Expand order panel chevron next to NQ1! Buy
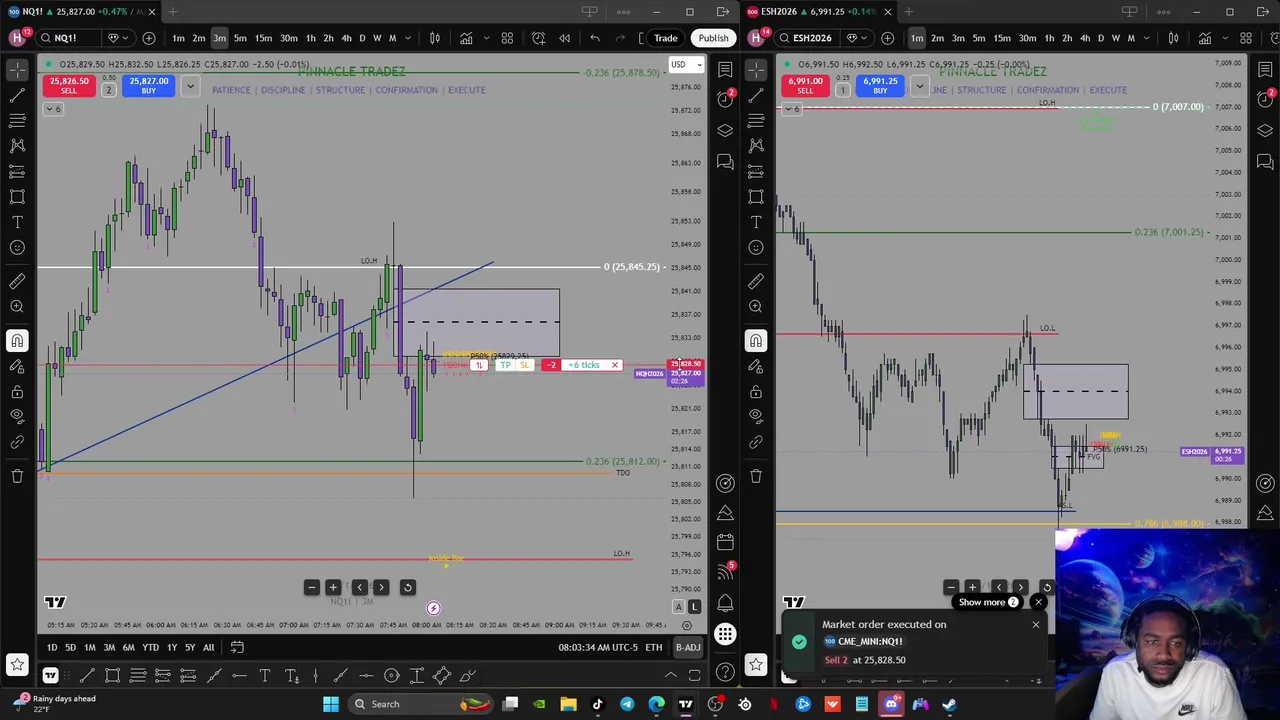Screen dimensions: 1280x720 [x=189, y=86]
